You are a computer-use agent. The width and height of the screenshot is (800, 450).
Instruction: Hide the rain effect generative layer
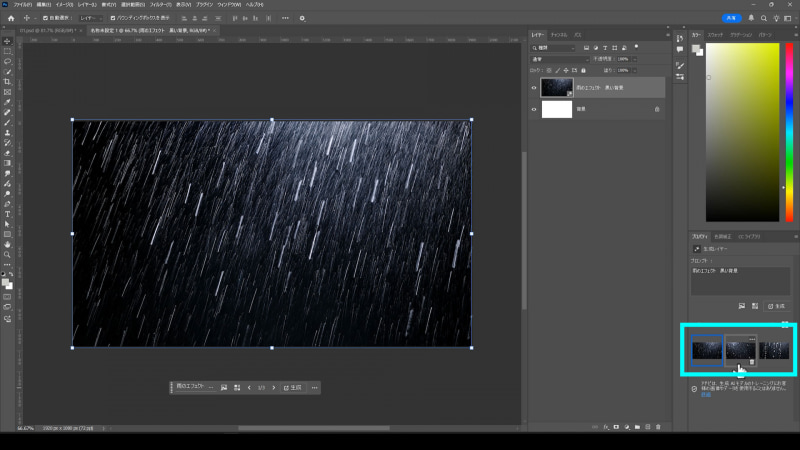click(x=534, y=88)
